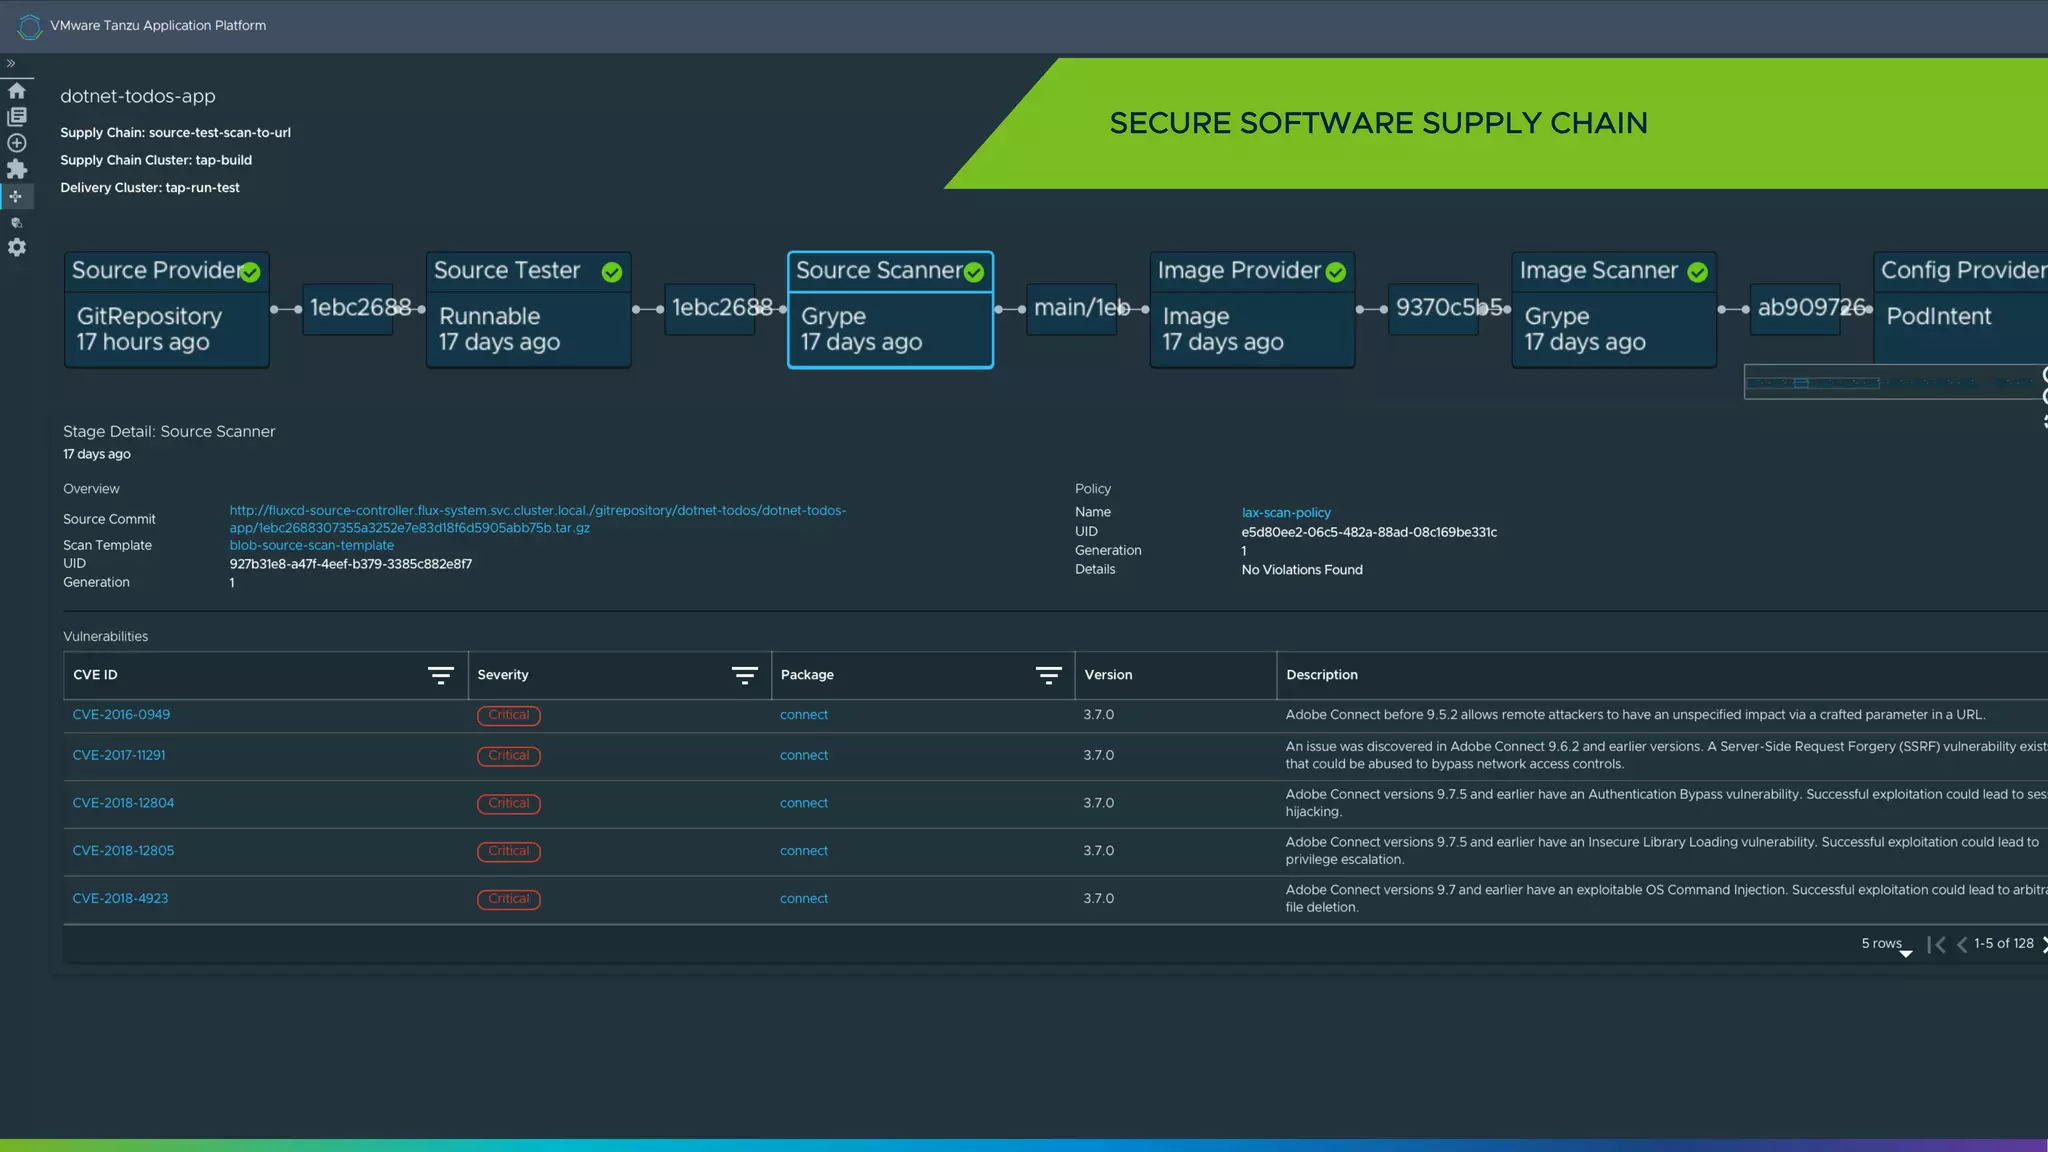Click green checkmark on Source Provider

point(250,272)
